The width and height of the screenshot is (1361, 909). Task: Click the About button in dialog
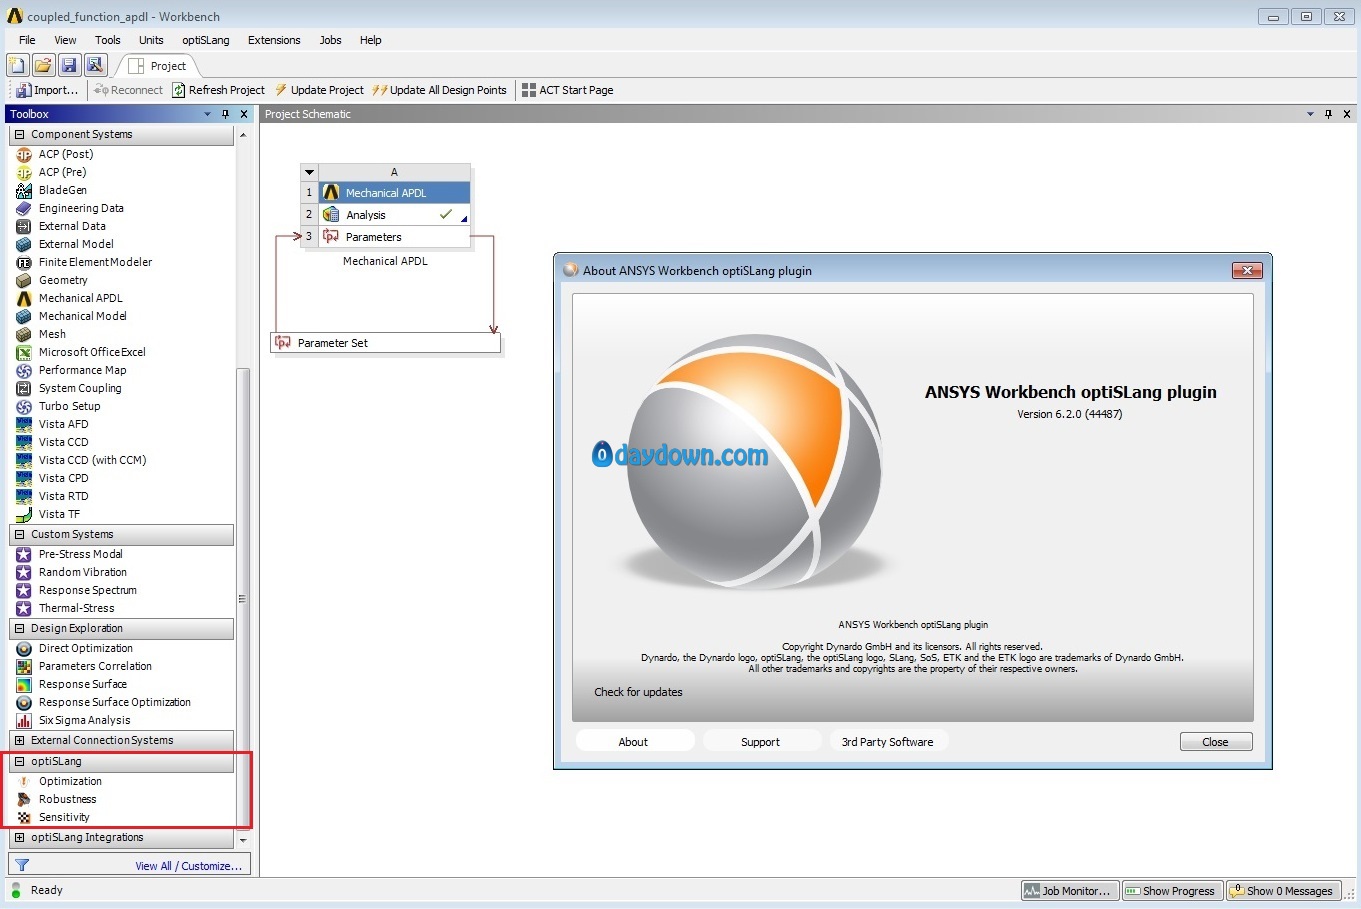coord(633,742)
